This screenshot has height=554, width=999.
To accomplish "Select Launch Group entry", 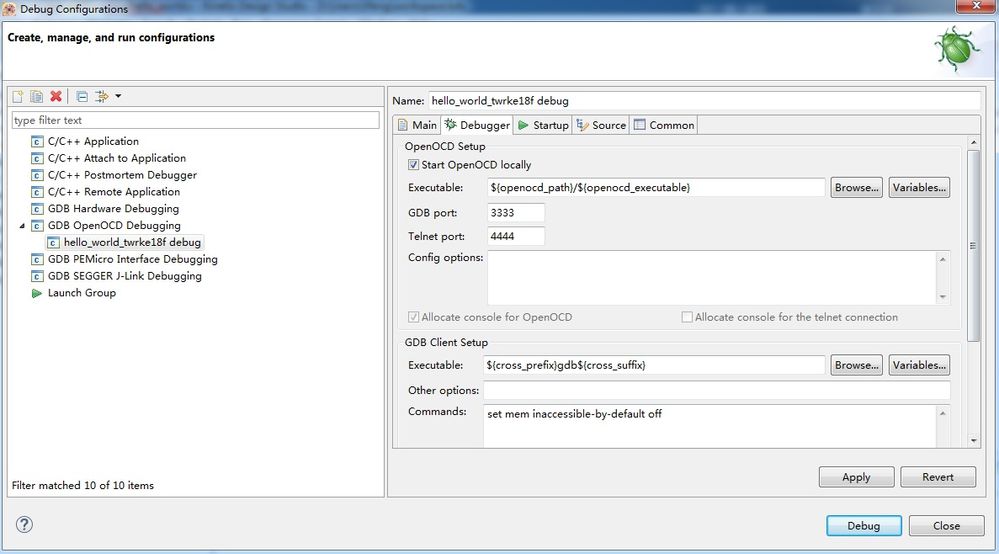I will click(x=82, y=293).
